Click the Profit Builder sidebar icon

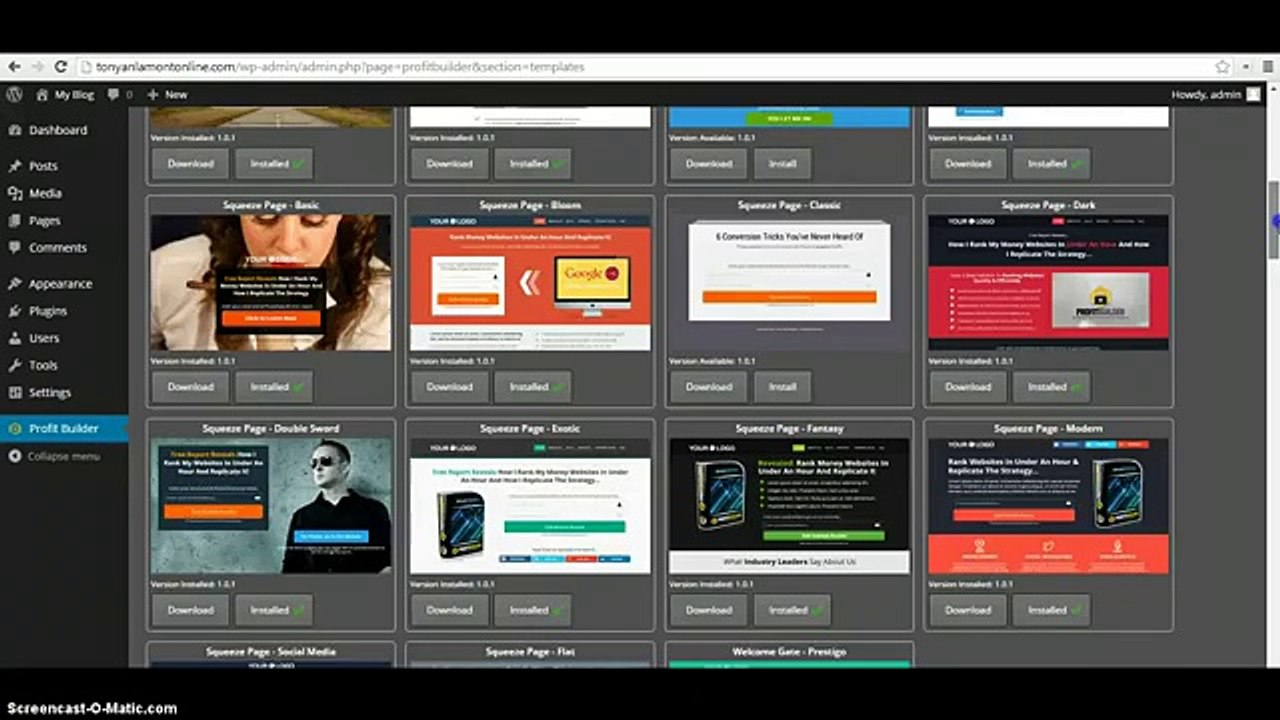14,428
